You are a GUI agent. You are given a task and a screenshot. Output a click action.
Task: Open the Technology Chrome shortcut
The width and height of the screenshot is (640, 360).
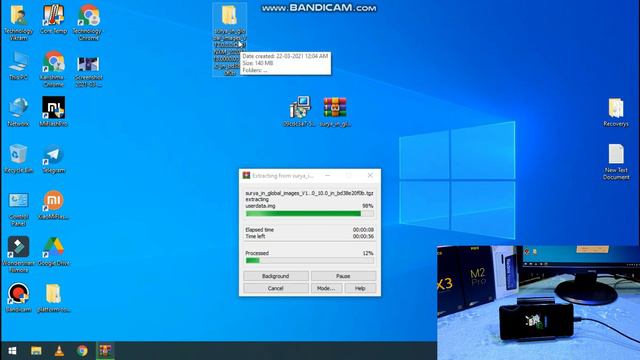(x=89, y=22)
